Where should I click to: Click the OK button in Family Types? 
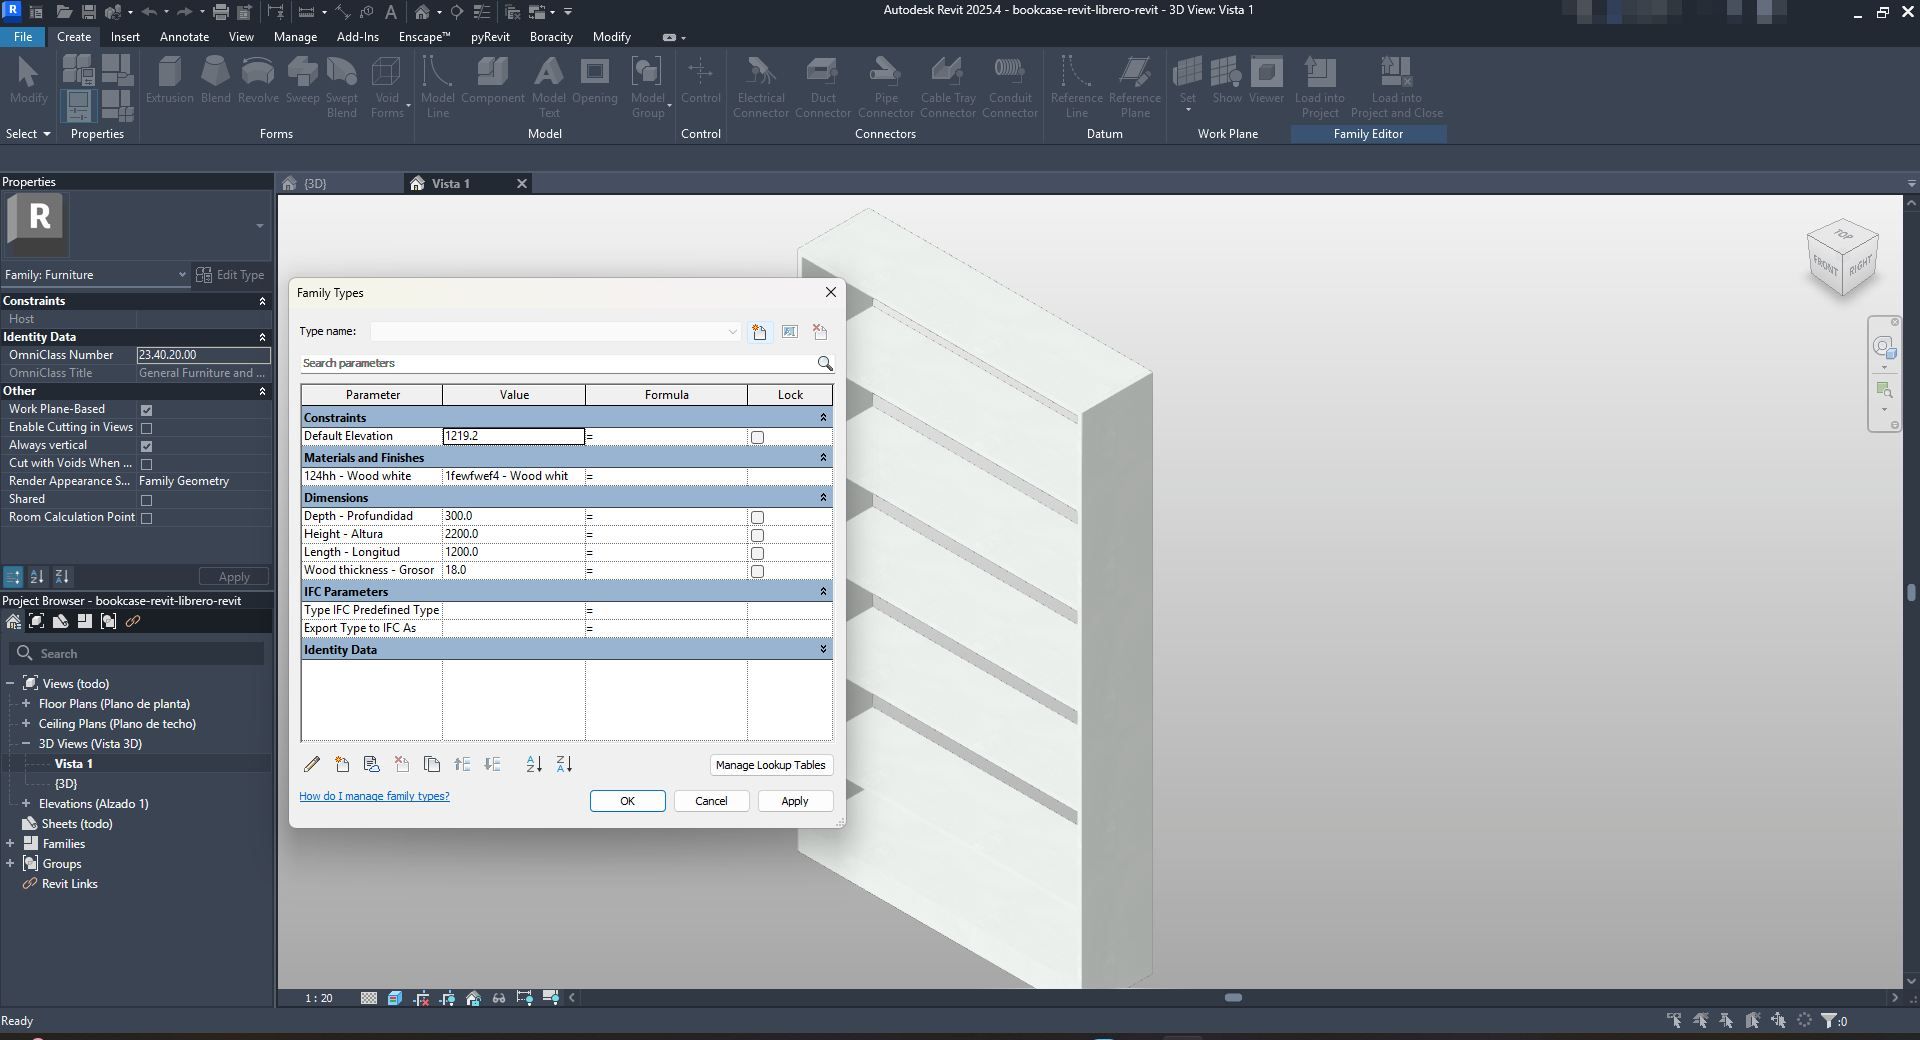pos(627,801)
